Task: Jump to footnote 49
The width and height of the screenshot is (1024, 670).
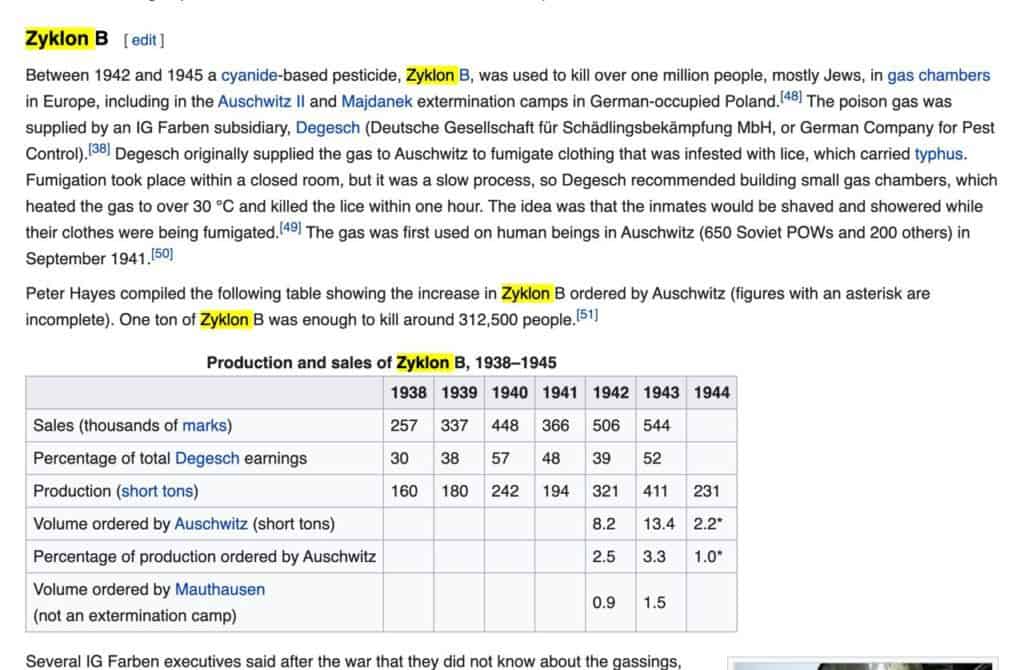Action: (290, 229)
